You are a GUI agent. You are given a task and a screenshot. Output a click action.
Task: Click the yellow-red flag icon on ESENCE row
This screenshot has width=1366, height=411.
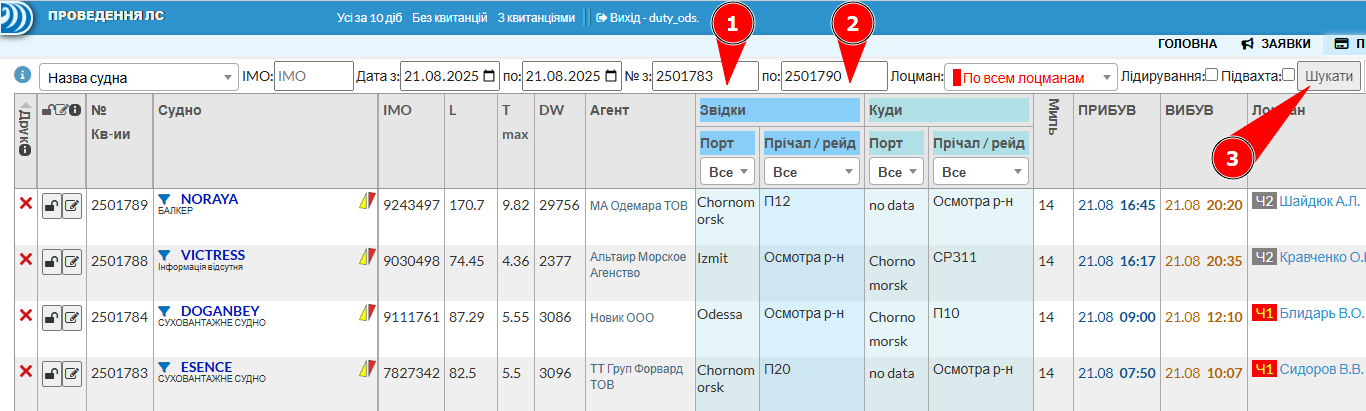tap(368, 369)
